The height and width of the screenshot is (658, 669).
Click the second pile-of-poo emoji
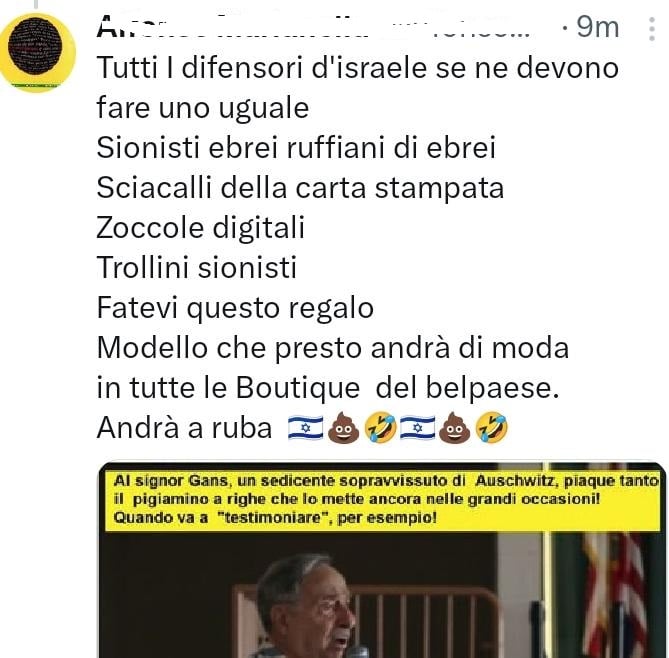pyautogui.click(x=455, y=428)
